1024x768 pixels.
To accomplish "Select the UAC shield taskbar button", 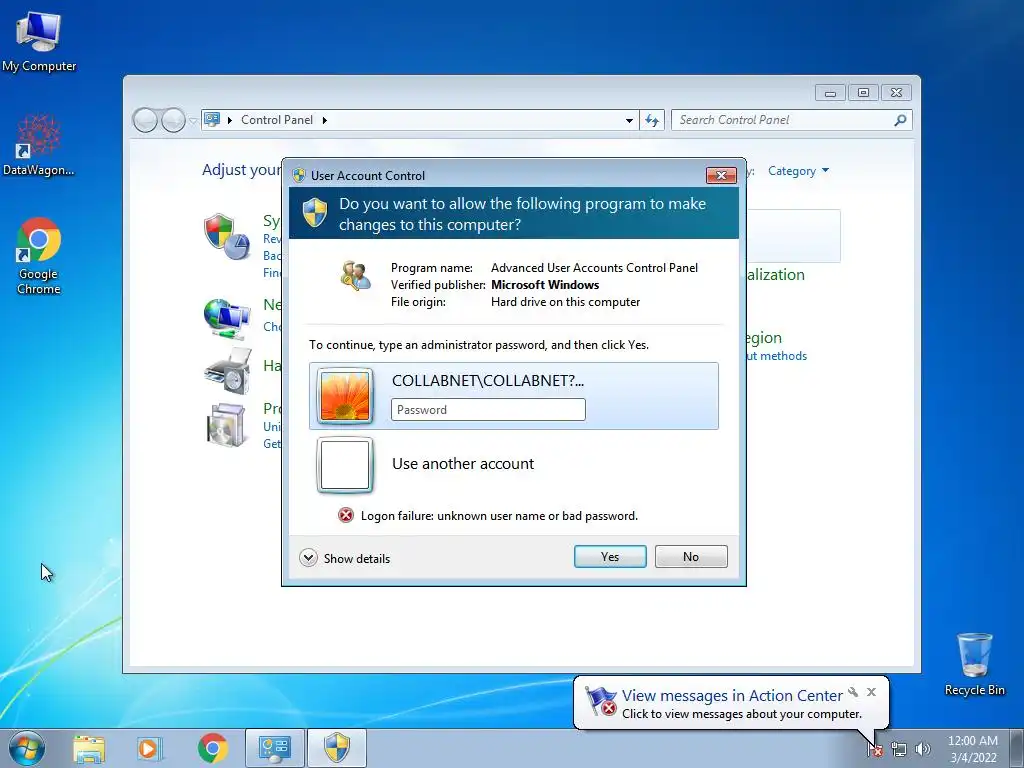I will (x=337, y=748).
